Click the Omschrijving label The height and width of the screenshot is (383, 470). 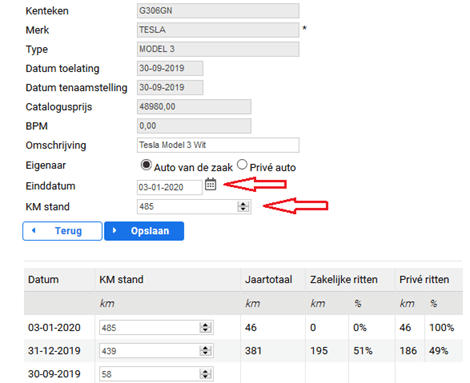(x=56, y=145)
